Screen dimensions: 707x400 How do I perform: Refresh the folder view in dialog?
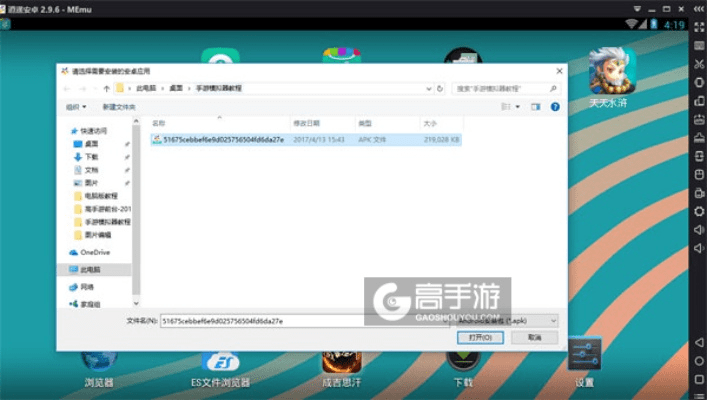(440, 89)
